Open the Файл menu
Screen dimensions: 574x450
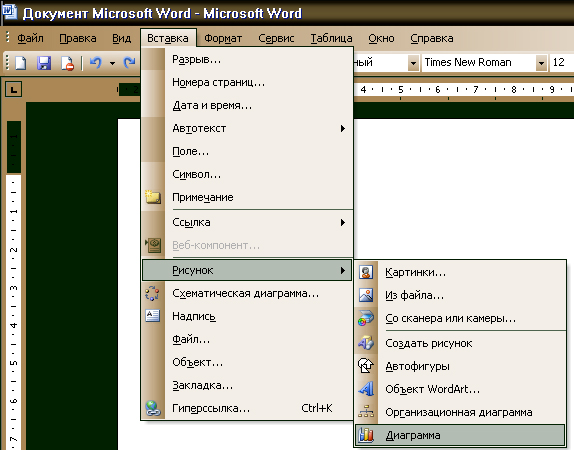tap(30, 38)
